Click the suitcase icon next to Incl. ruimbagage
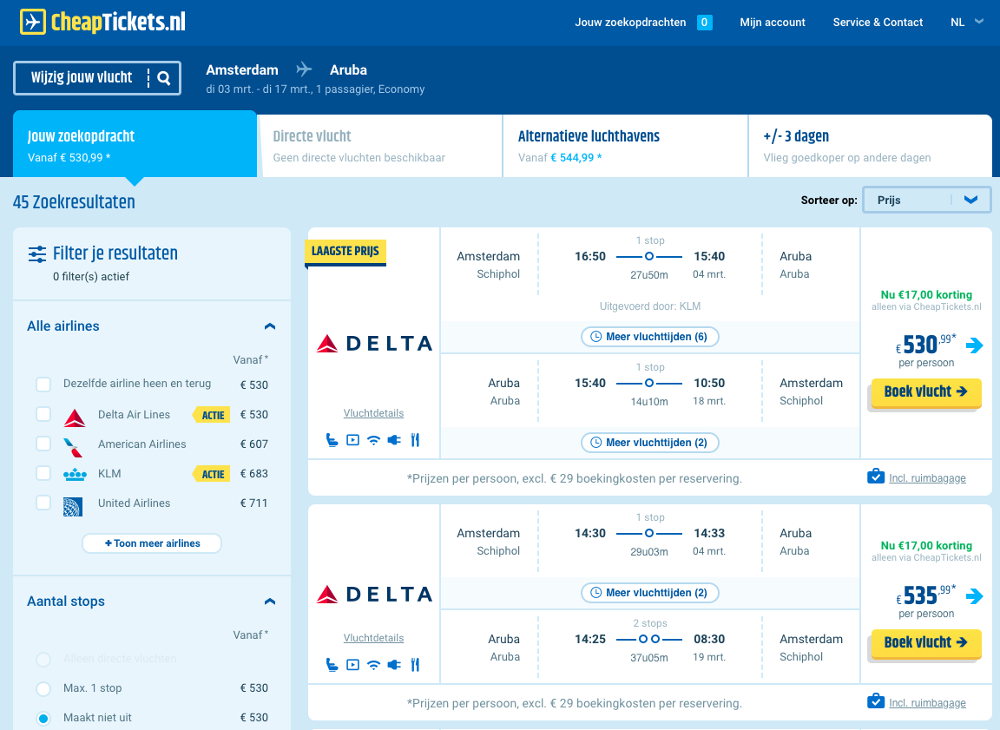The width and height of the screenshot is (1000, 730). pos(878,477)
